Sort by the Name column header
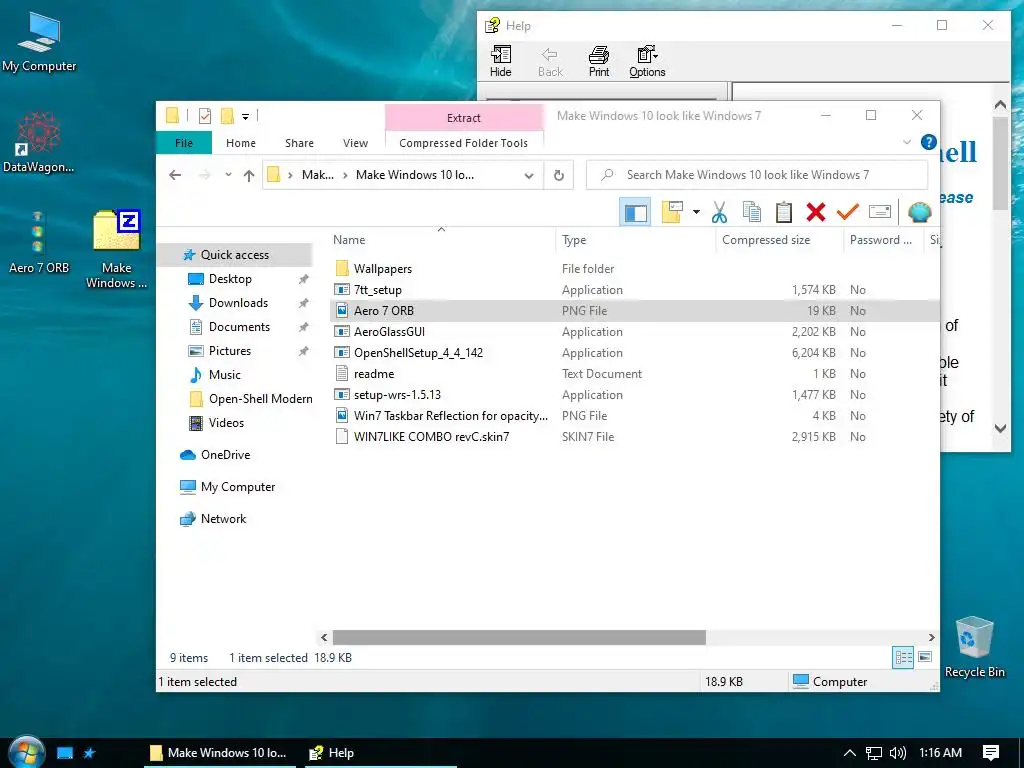This screenshot has width=1024, height=768. (x=349, y=240)
